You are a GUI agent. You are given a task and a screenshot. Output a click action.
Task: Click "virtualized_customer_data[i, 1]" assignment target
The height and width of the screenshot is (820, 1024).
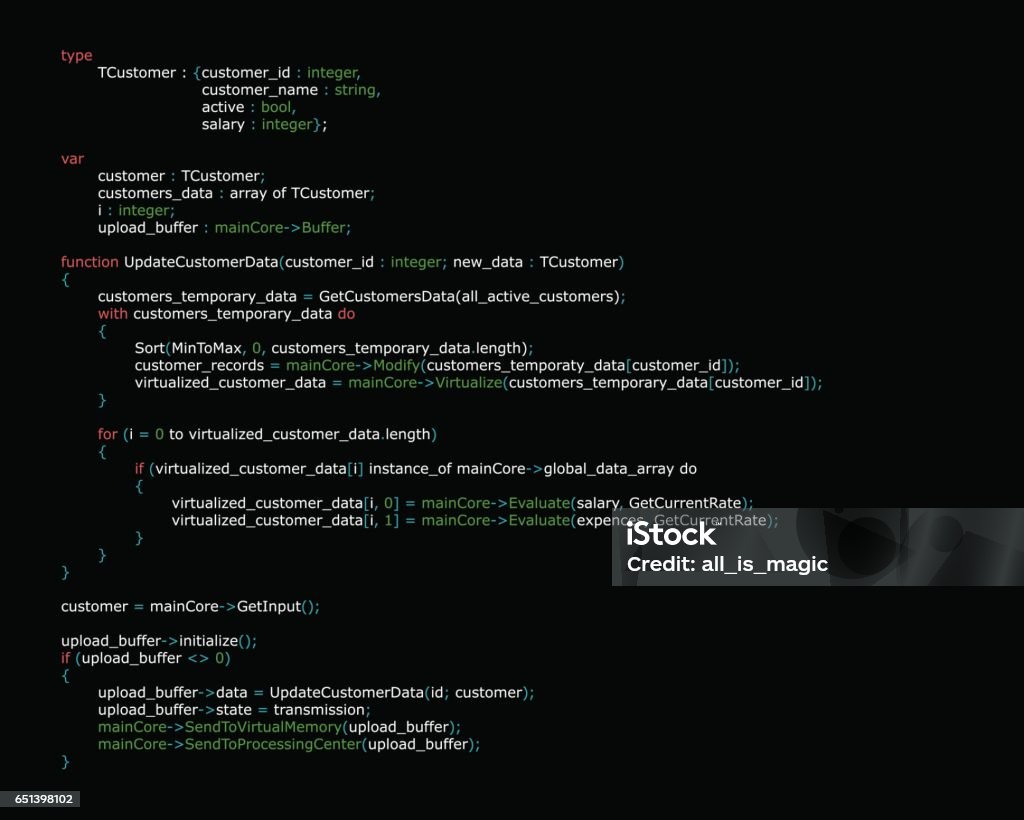[285, 520]
